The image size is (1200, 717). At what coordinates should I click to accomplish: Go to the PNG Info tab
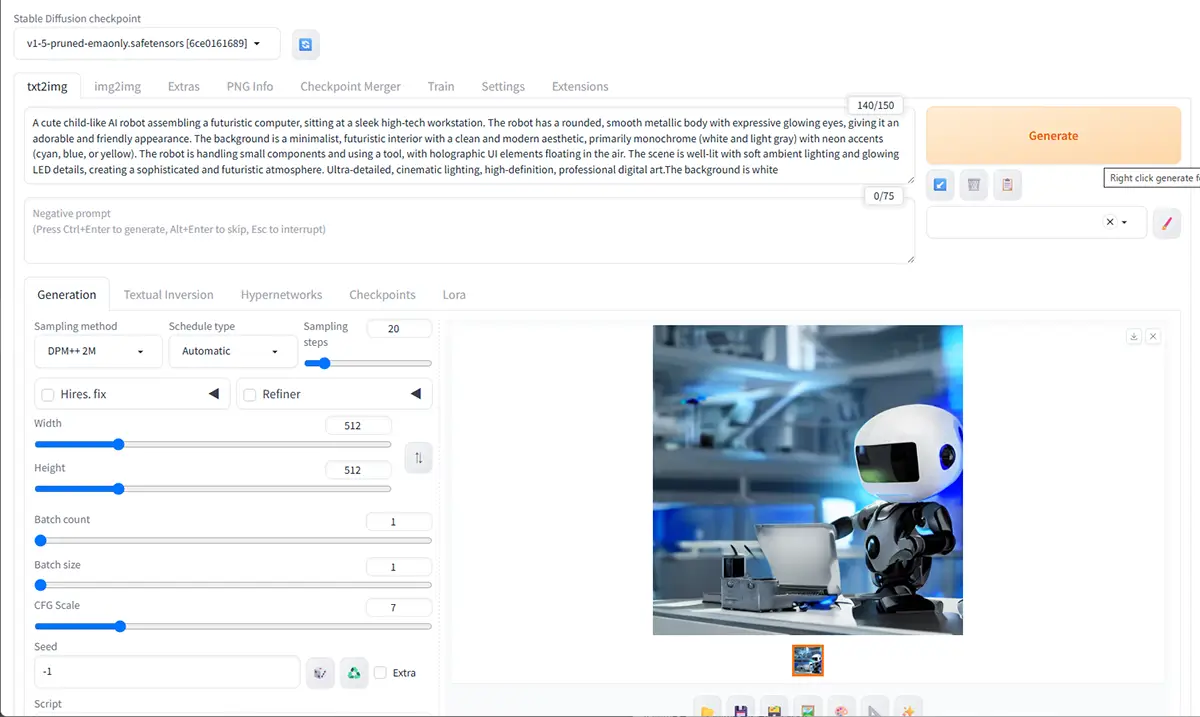250,86
